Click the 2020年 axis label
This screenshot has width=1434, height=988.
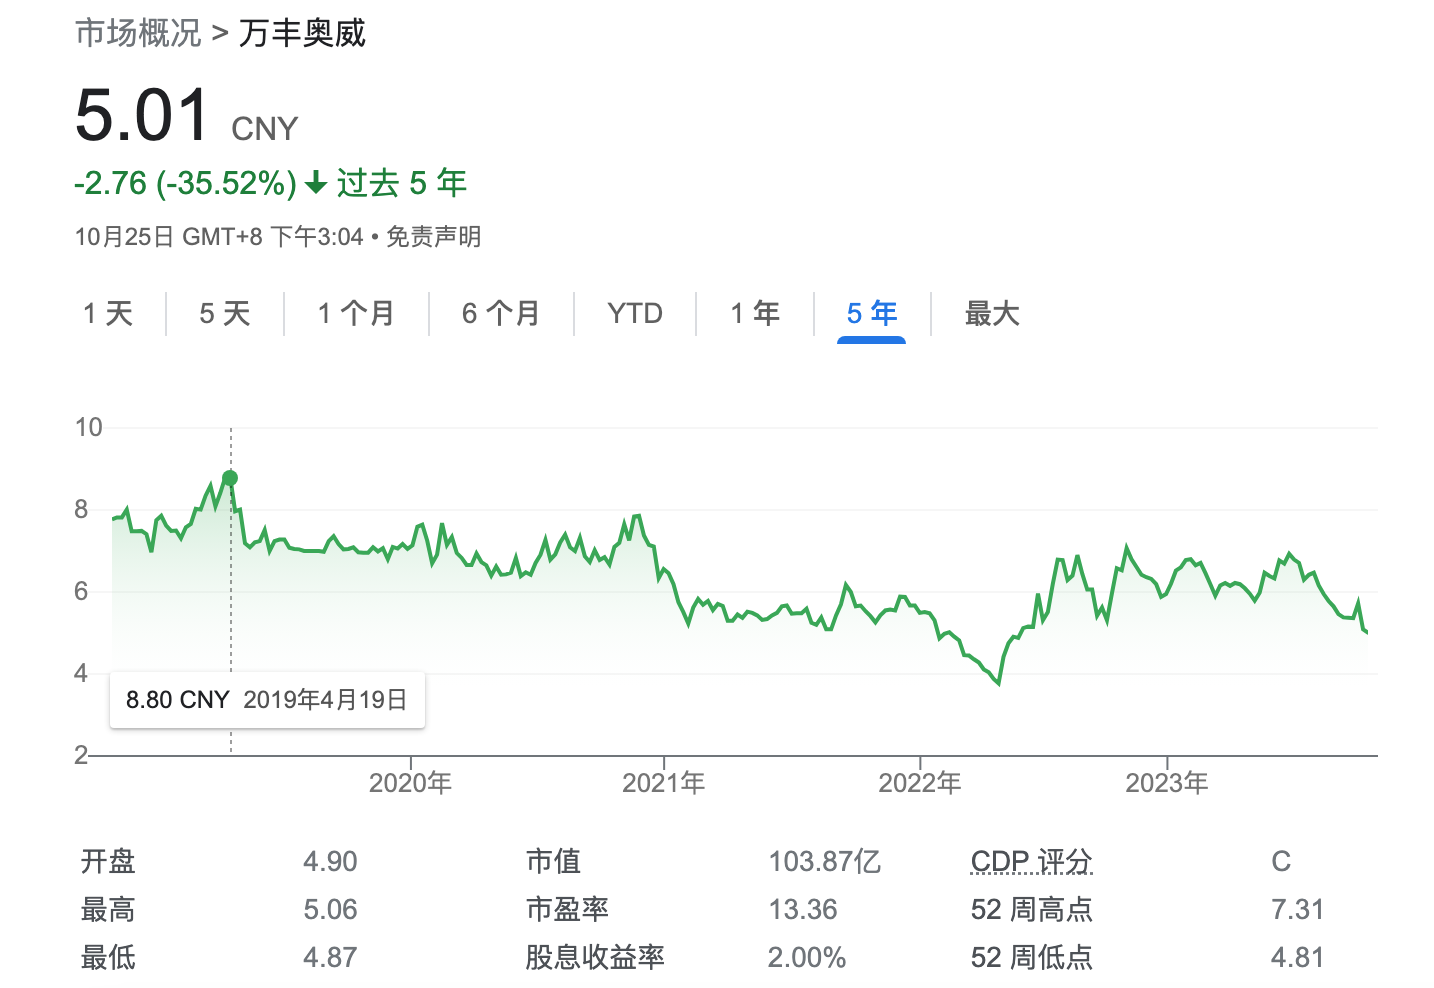pos(410,783)
